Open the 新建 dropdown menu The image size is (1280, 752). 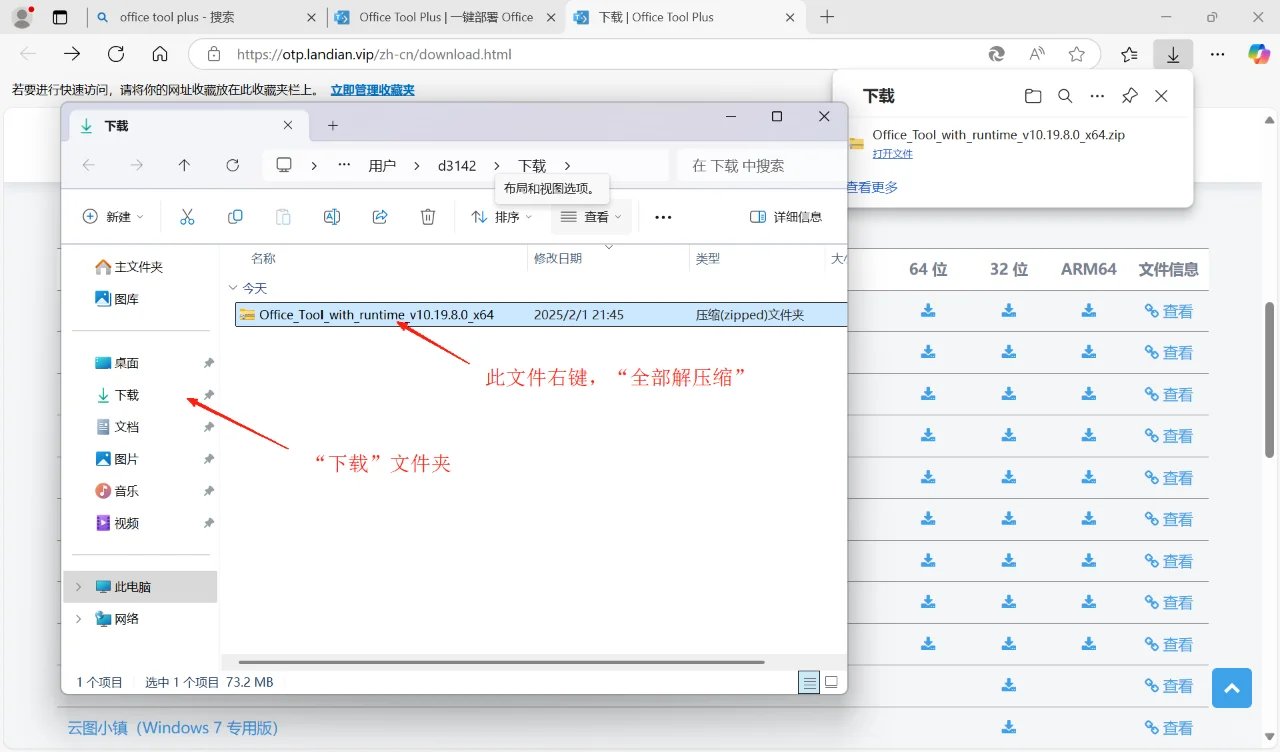113,216
